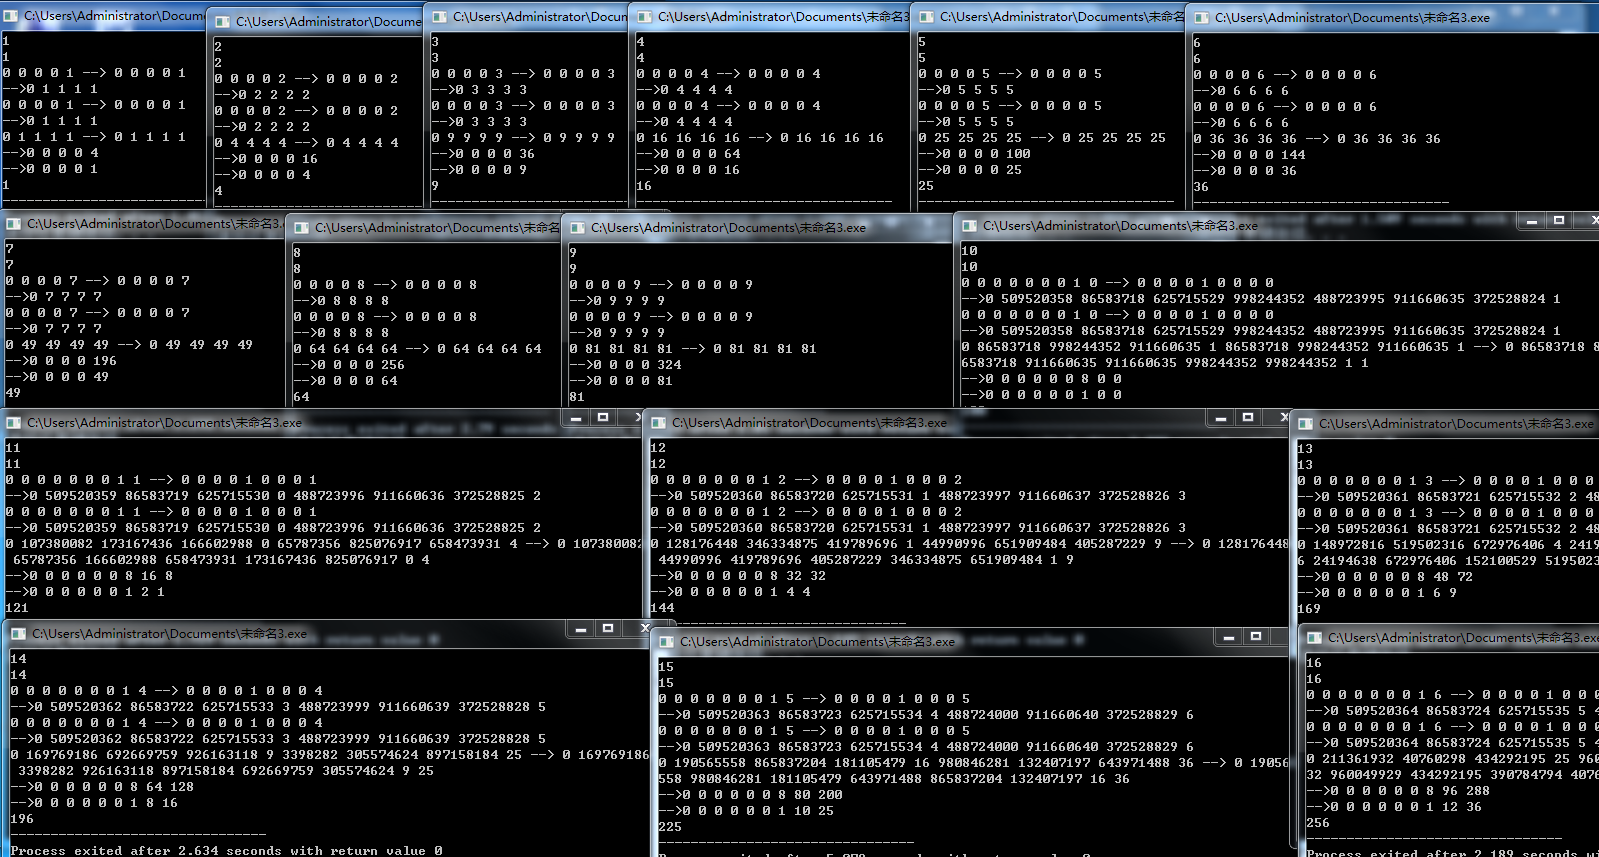
Task: Click the line '-->0 0 0 0 0 0 8 16 8'
Action: pyautogui.click(x=89, y=576)
